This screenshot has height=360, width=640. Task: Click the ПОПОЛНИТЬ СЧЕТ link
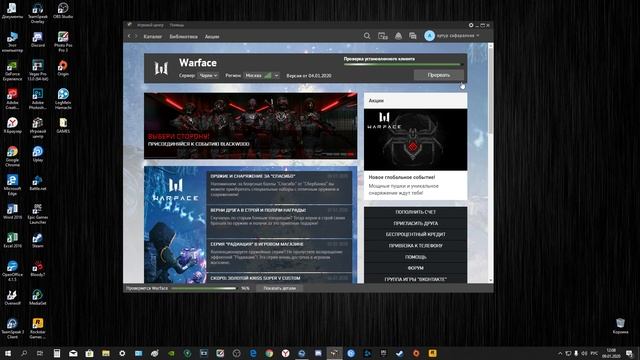[x=416, y=212]
